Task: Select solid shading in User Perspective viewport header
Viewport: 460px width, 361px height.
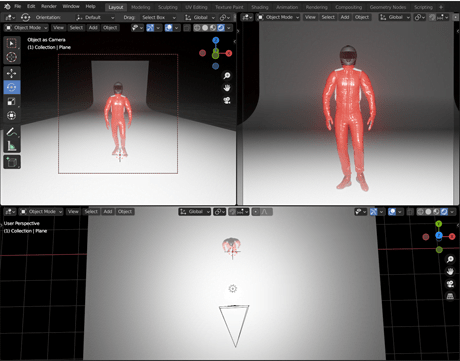Action: point(428,212)
